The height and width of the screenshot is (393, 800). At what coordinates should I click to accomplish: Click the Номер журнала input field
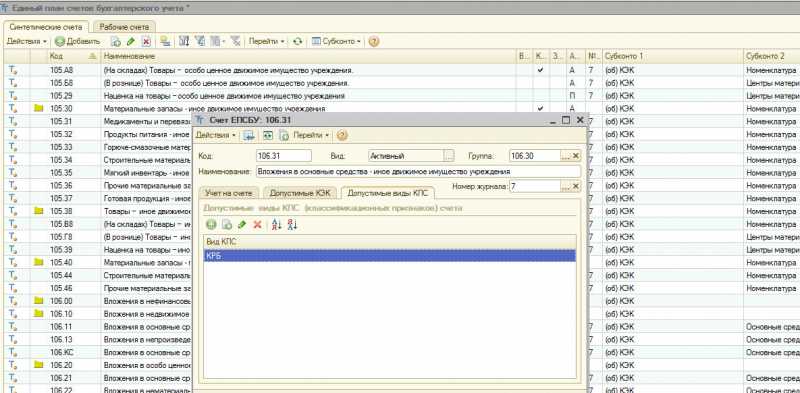pos(535,186)
